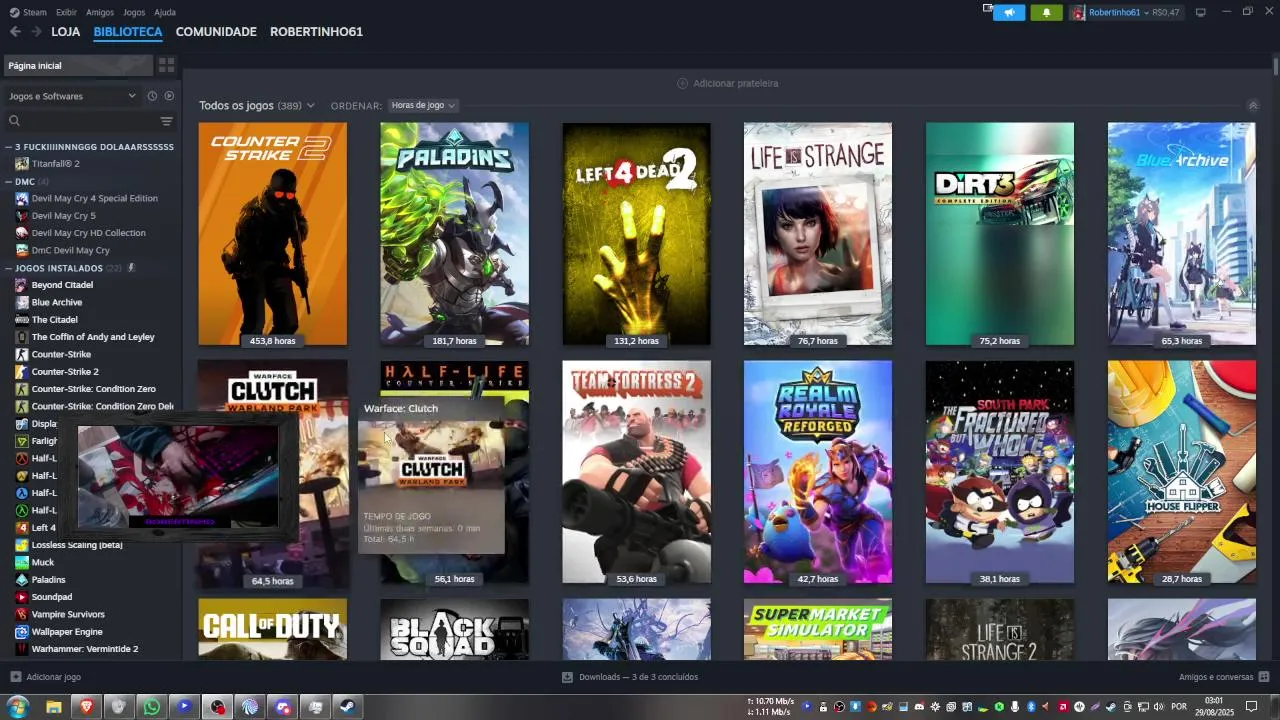Collapse the 3 FUCKIIIINNNGGG DOLAAARSSSSSS collection
The width and height of the screenshot is (1280, 720).
9,147
